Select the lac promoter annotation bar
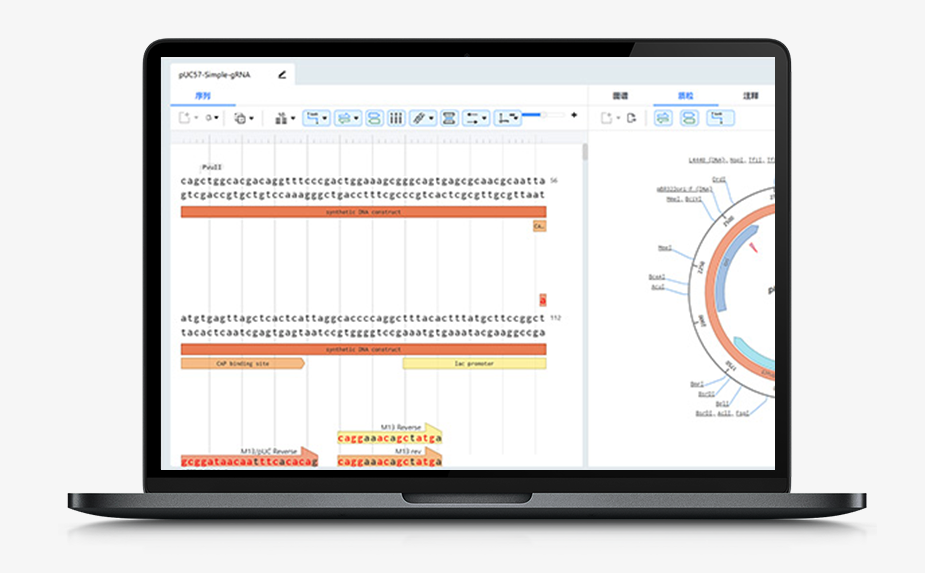This screenshot has height=573, width=925. [x=474, y=364]
